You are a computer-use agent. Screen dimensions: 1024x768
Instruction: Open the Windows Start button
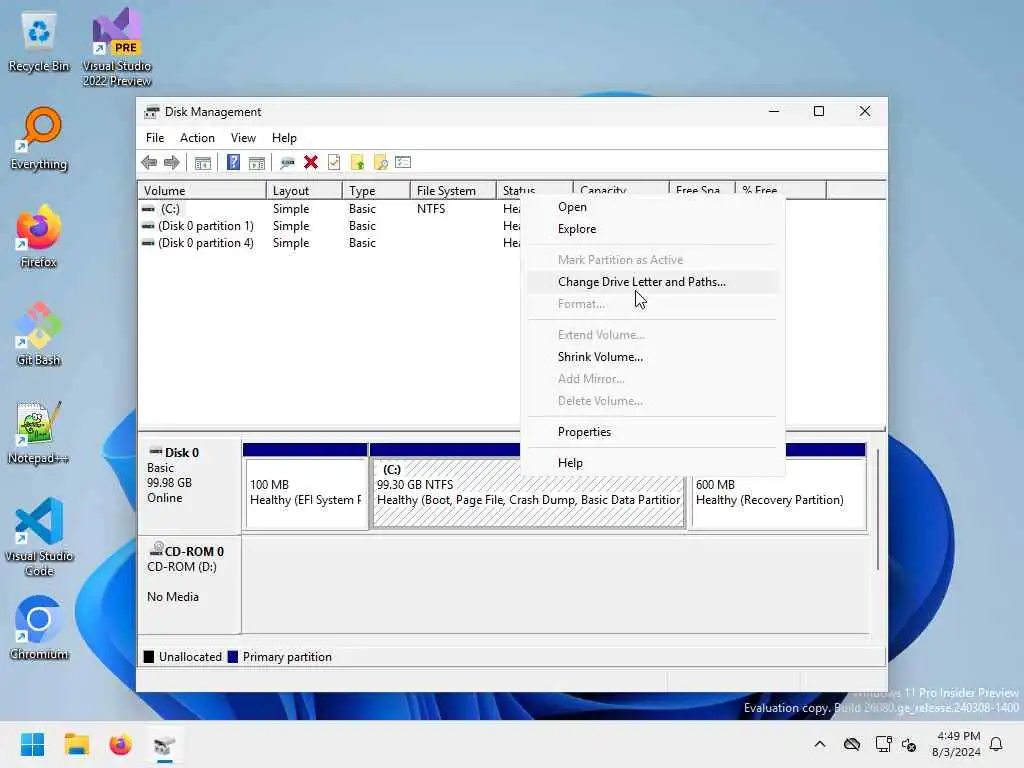click(32, 744)
